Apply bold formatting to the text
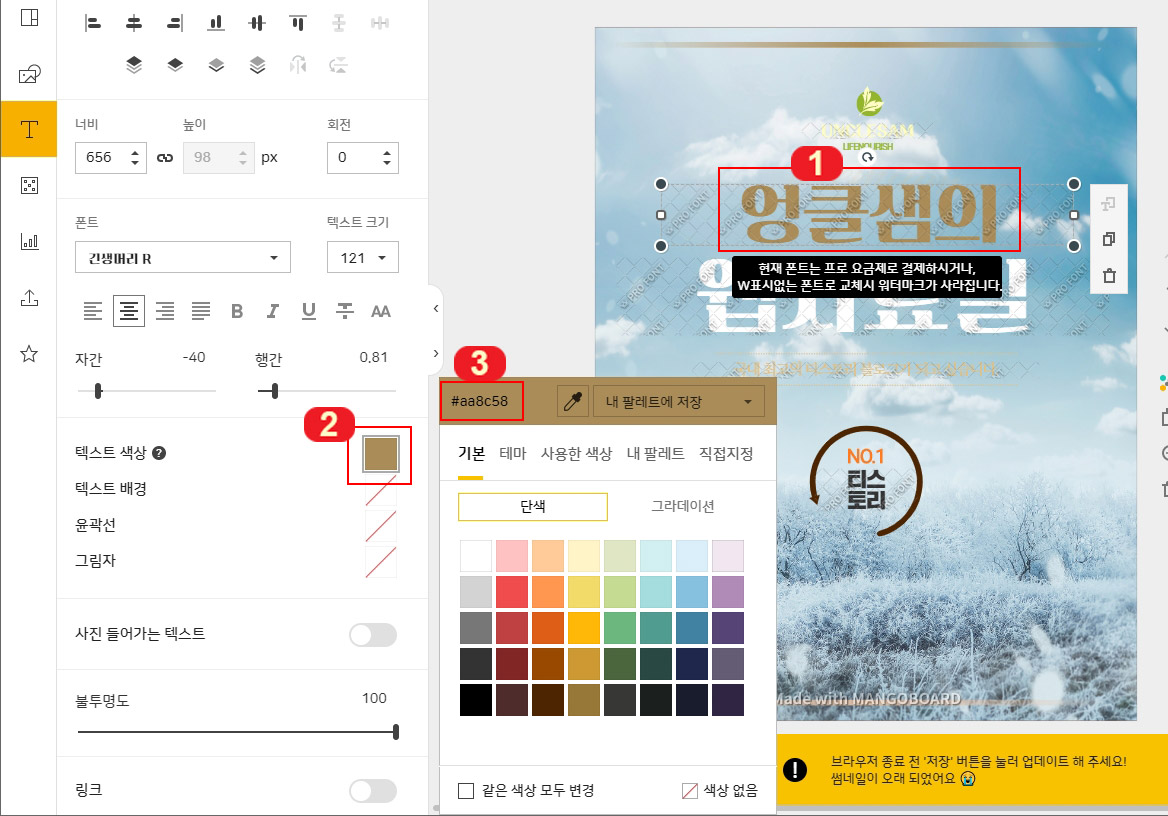Image resolution: width=1168 pixels, height=816 pixels. click(x=237, y=311)
